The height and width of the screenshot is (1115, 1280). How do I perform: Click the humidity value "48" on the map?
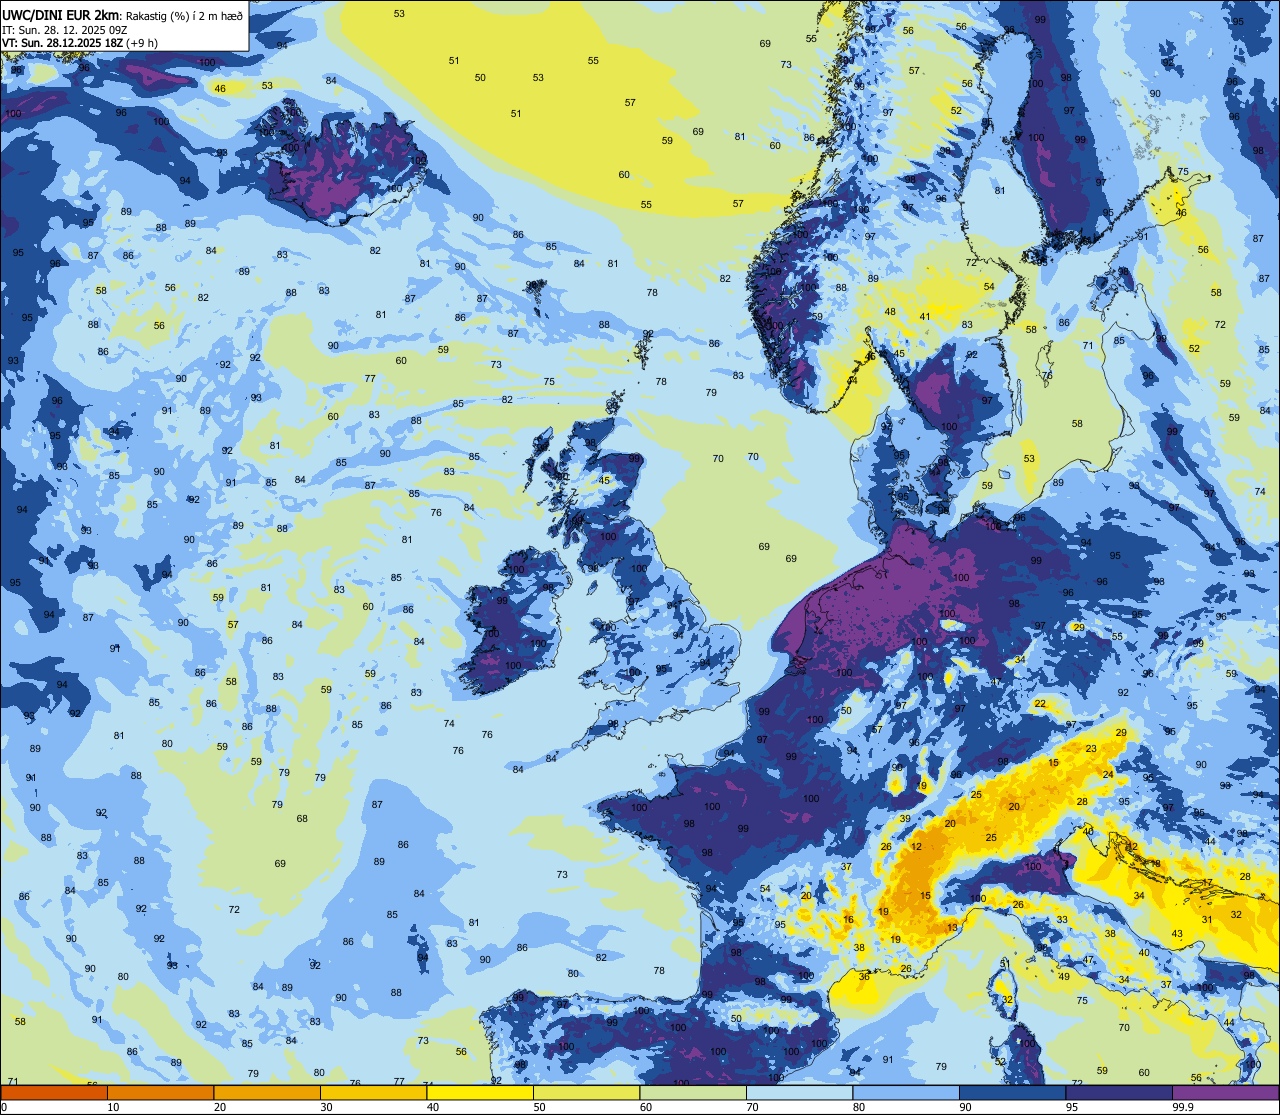click(x=890, y=312)
